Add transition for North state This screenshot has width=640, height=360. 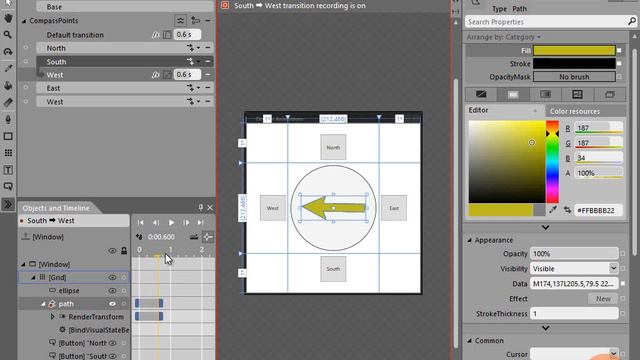coord(191,48)
